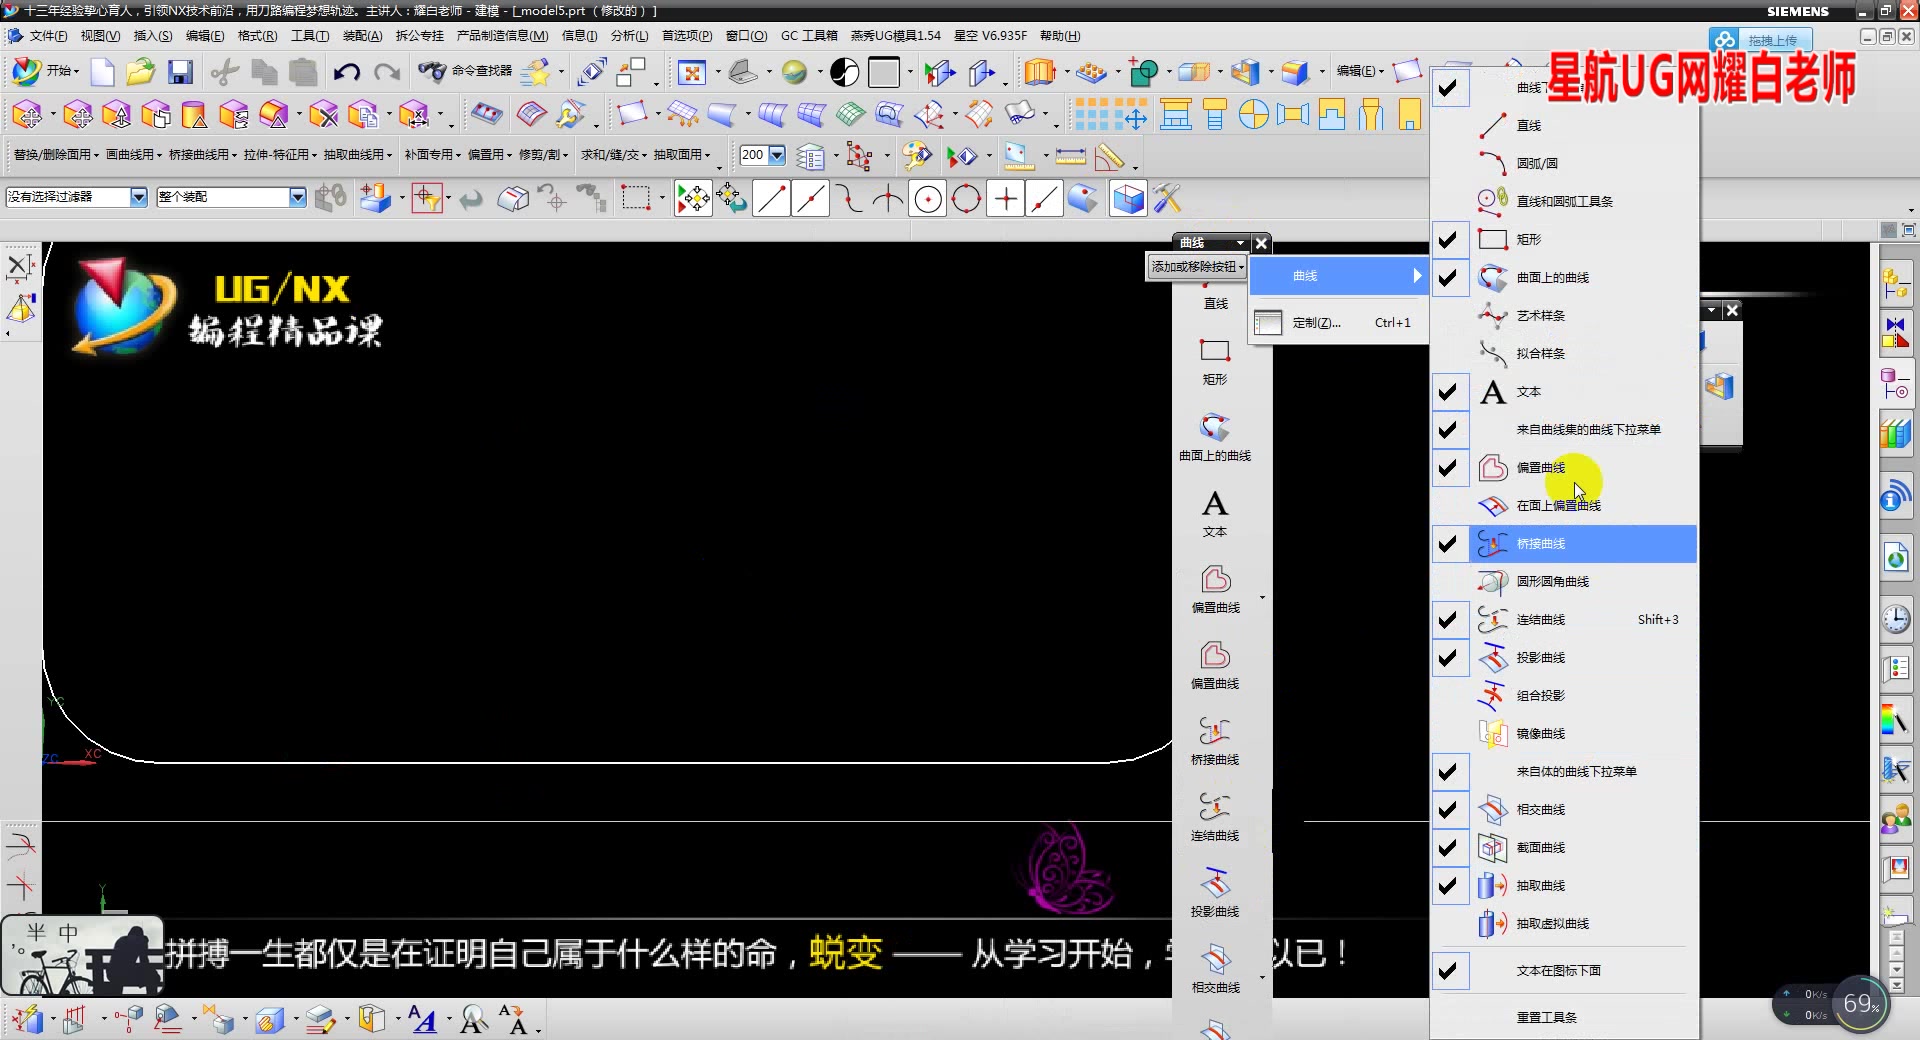
Task: Open the 添加或移除按钮 dropdown
Action: coord(1196,267)
